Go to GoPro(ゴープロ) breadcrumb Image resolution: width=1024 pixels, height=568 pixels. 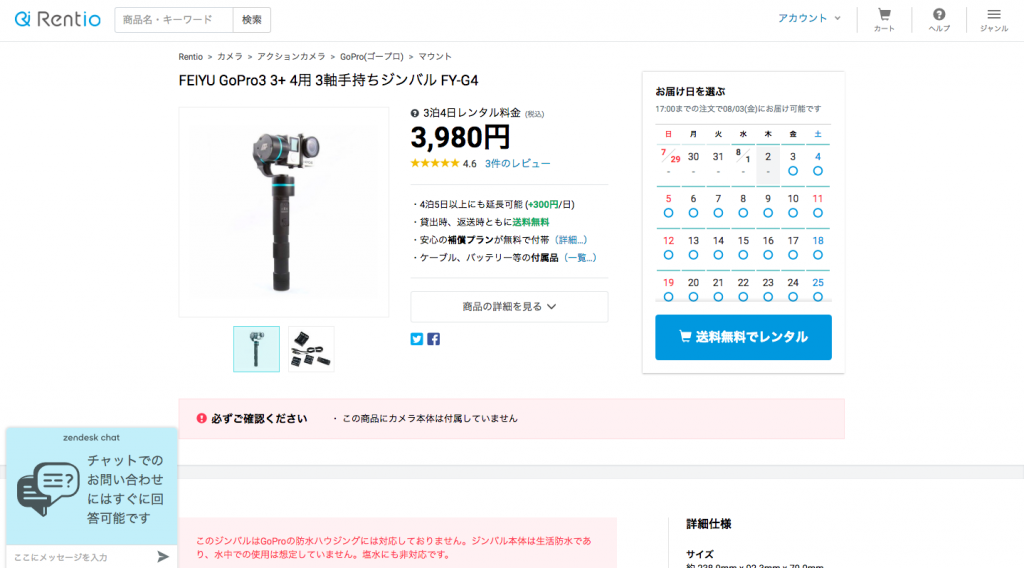point(372,57)
